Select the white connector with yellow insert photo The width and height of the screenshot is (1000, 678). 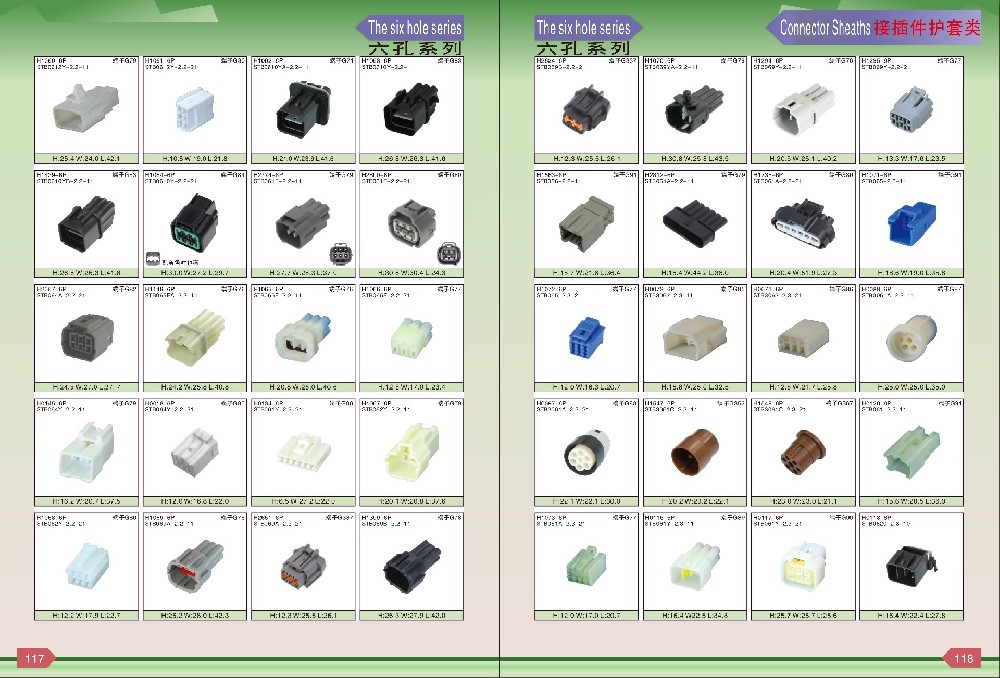[x=803, y=564]
